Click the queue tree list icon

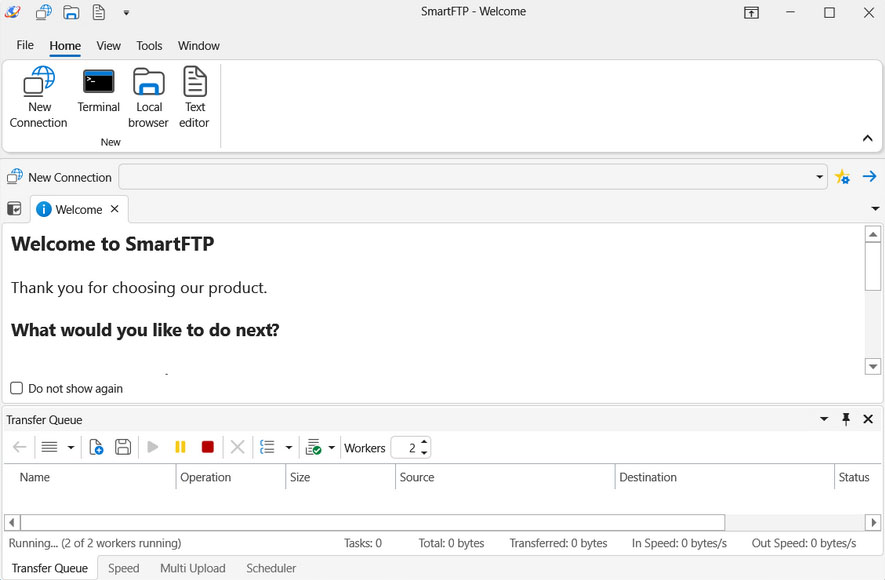pyautogui.click(x=267, y=447)
